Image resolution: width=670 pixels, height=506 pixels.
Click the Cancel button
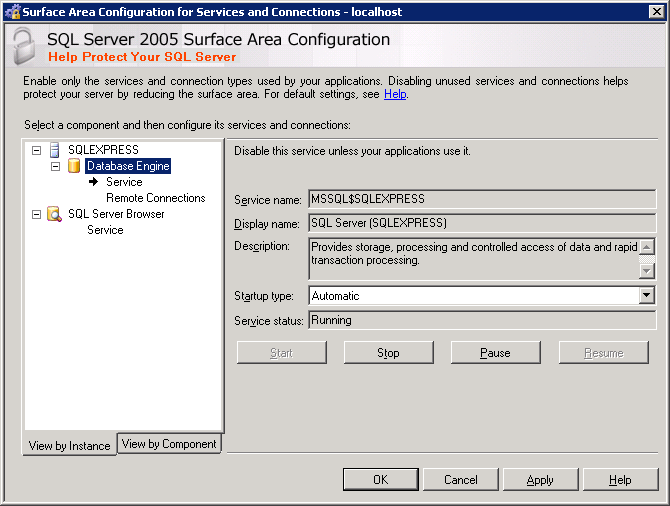(x=461, y=480)
